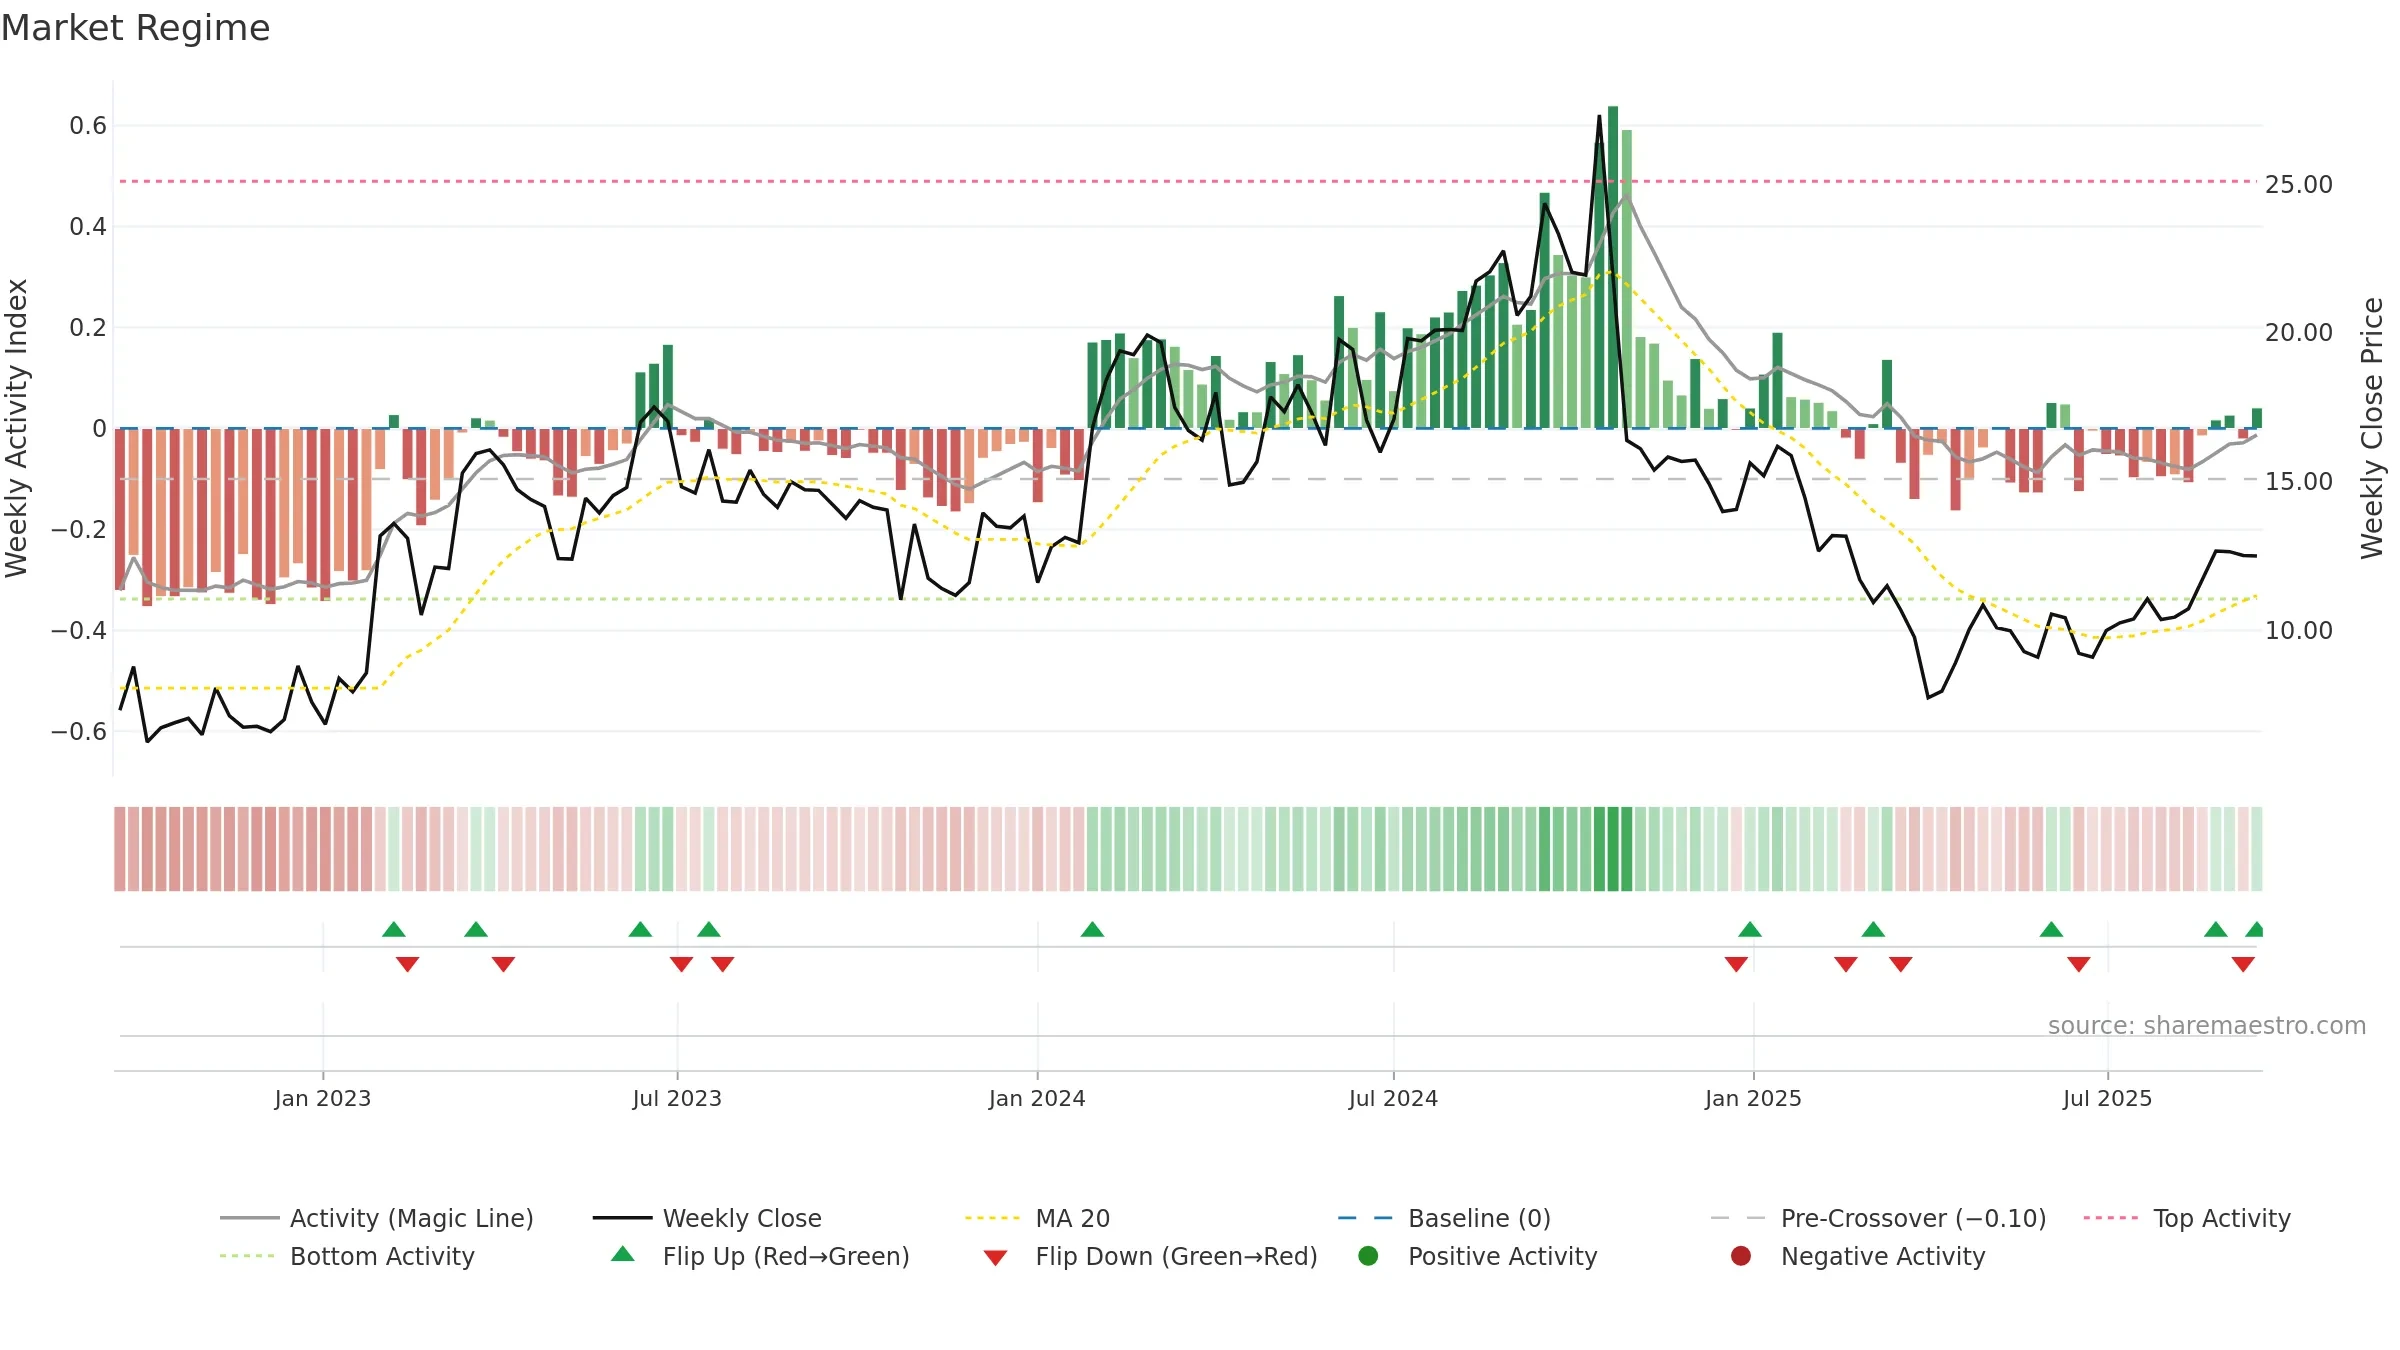Click the Baseline (0) legend entry
This screenshot has height=1350, width=2400.
pyautogui.click(x=1444, y=1218)
